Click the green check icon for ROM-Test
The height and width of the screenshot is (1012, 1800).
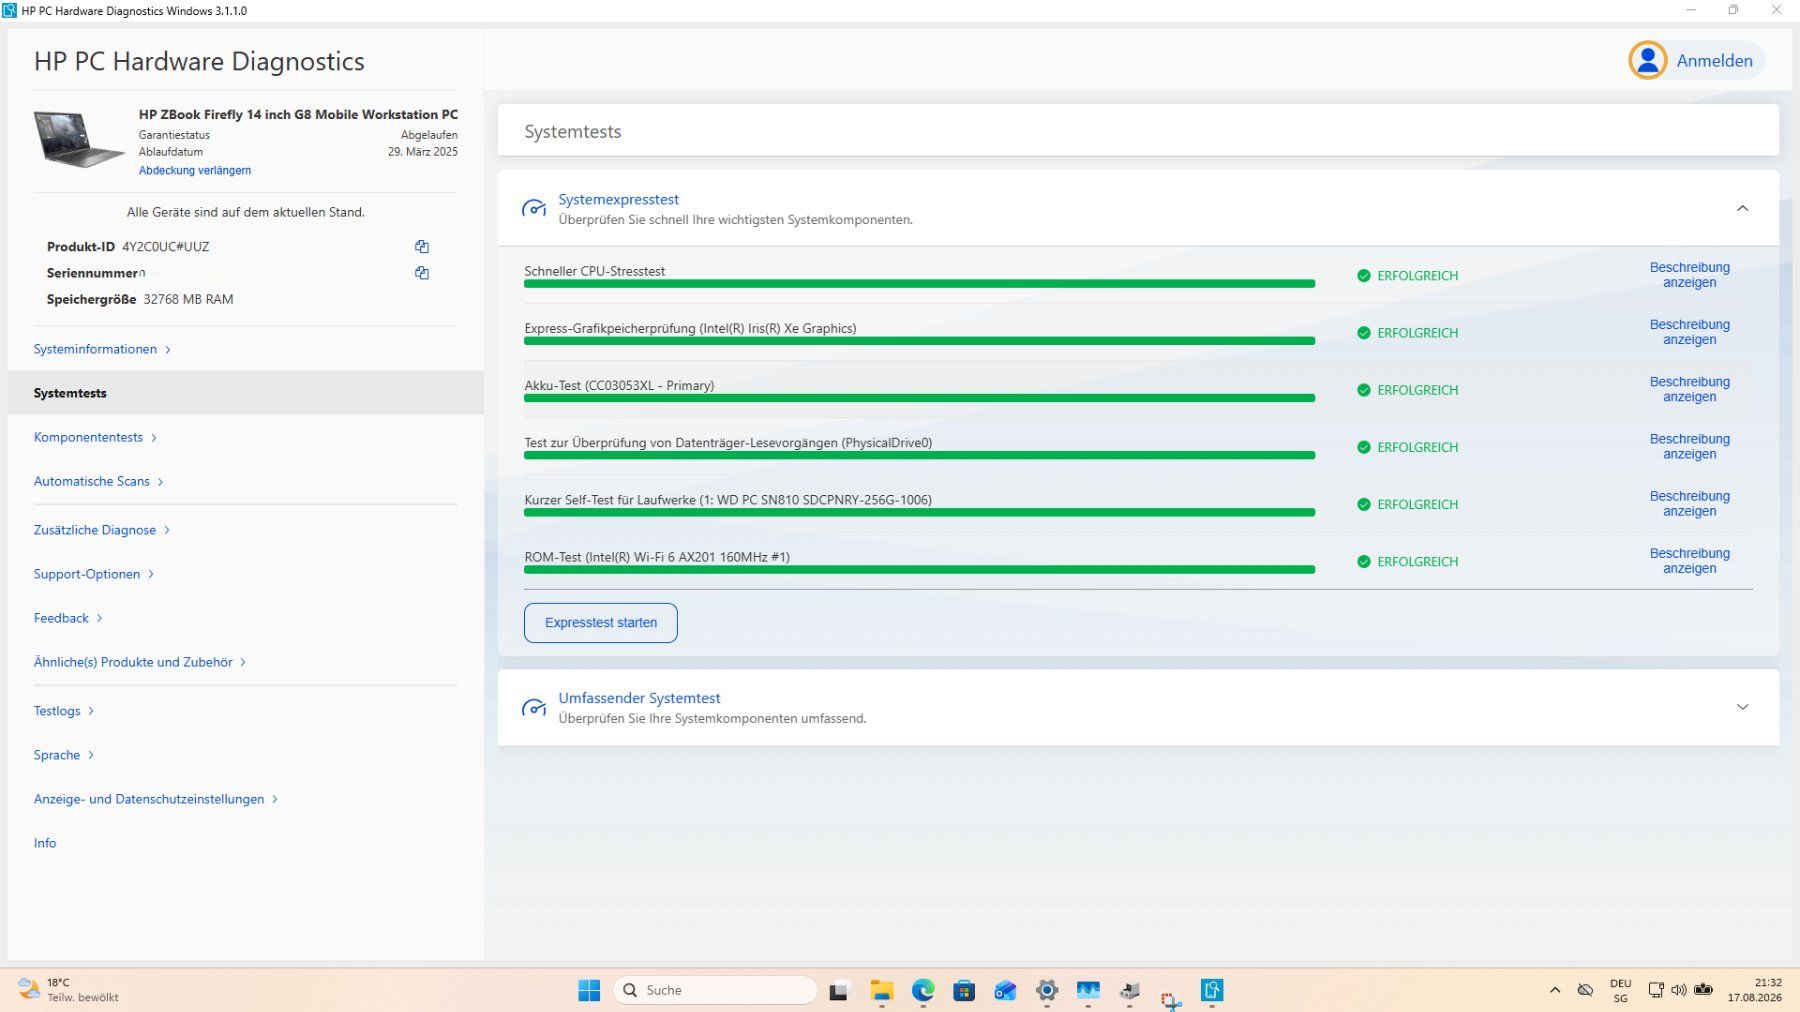click(1363, 561)
